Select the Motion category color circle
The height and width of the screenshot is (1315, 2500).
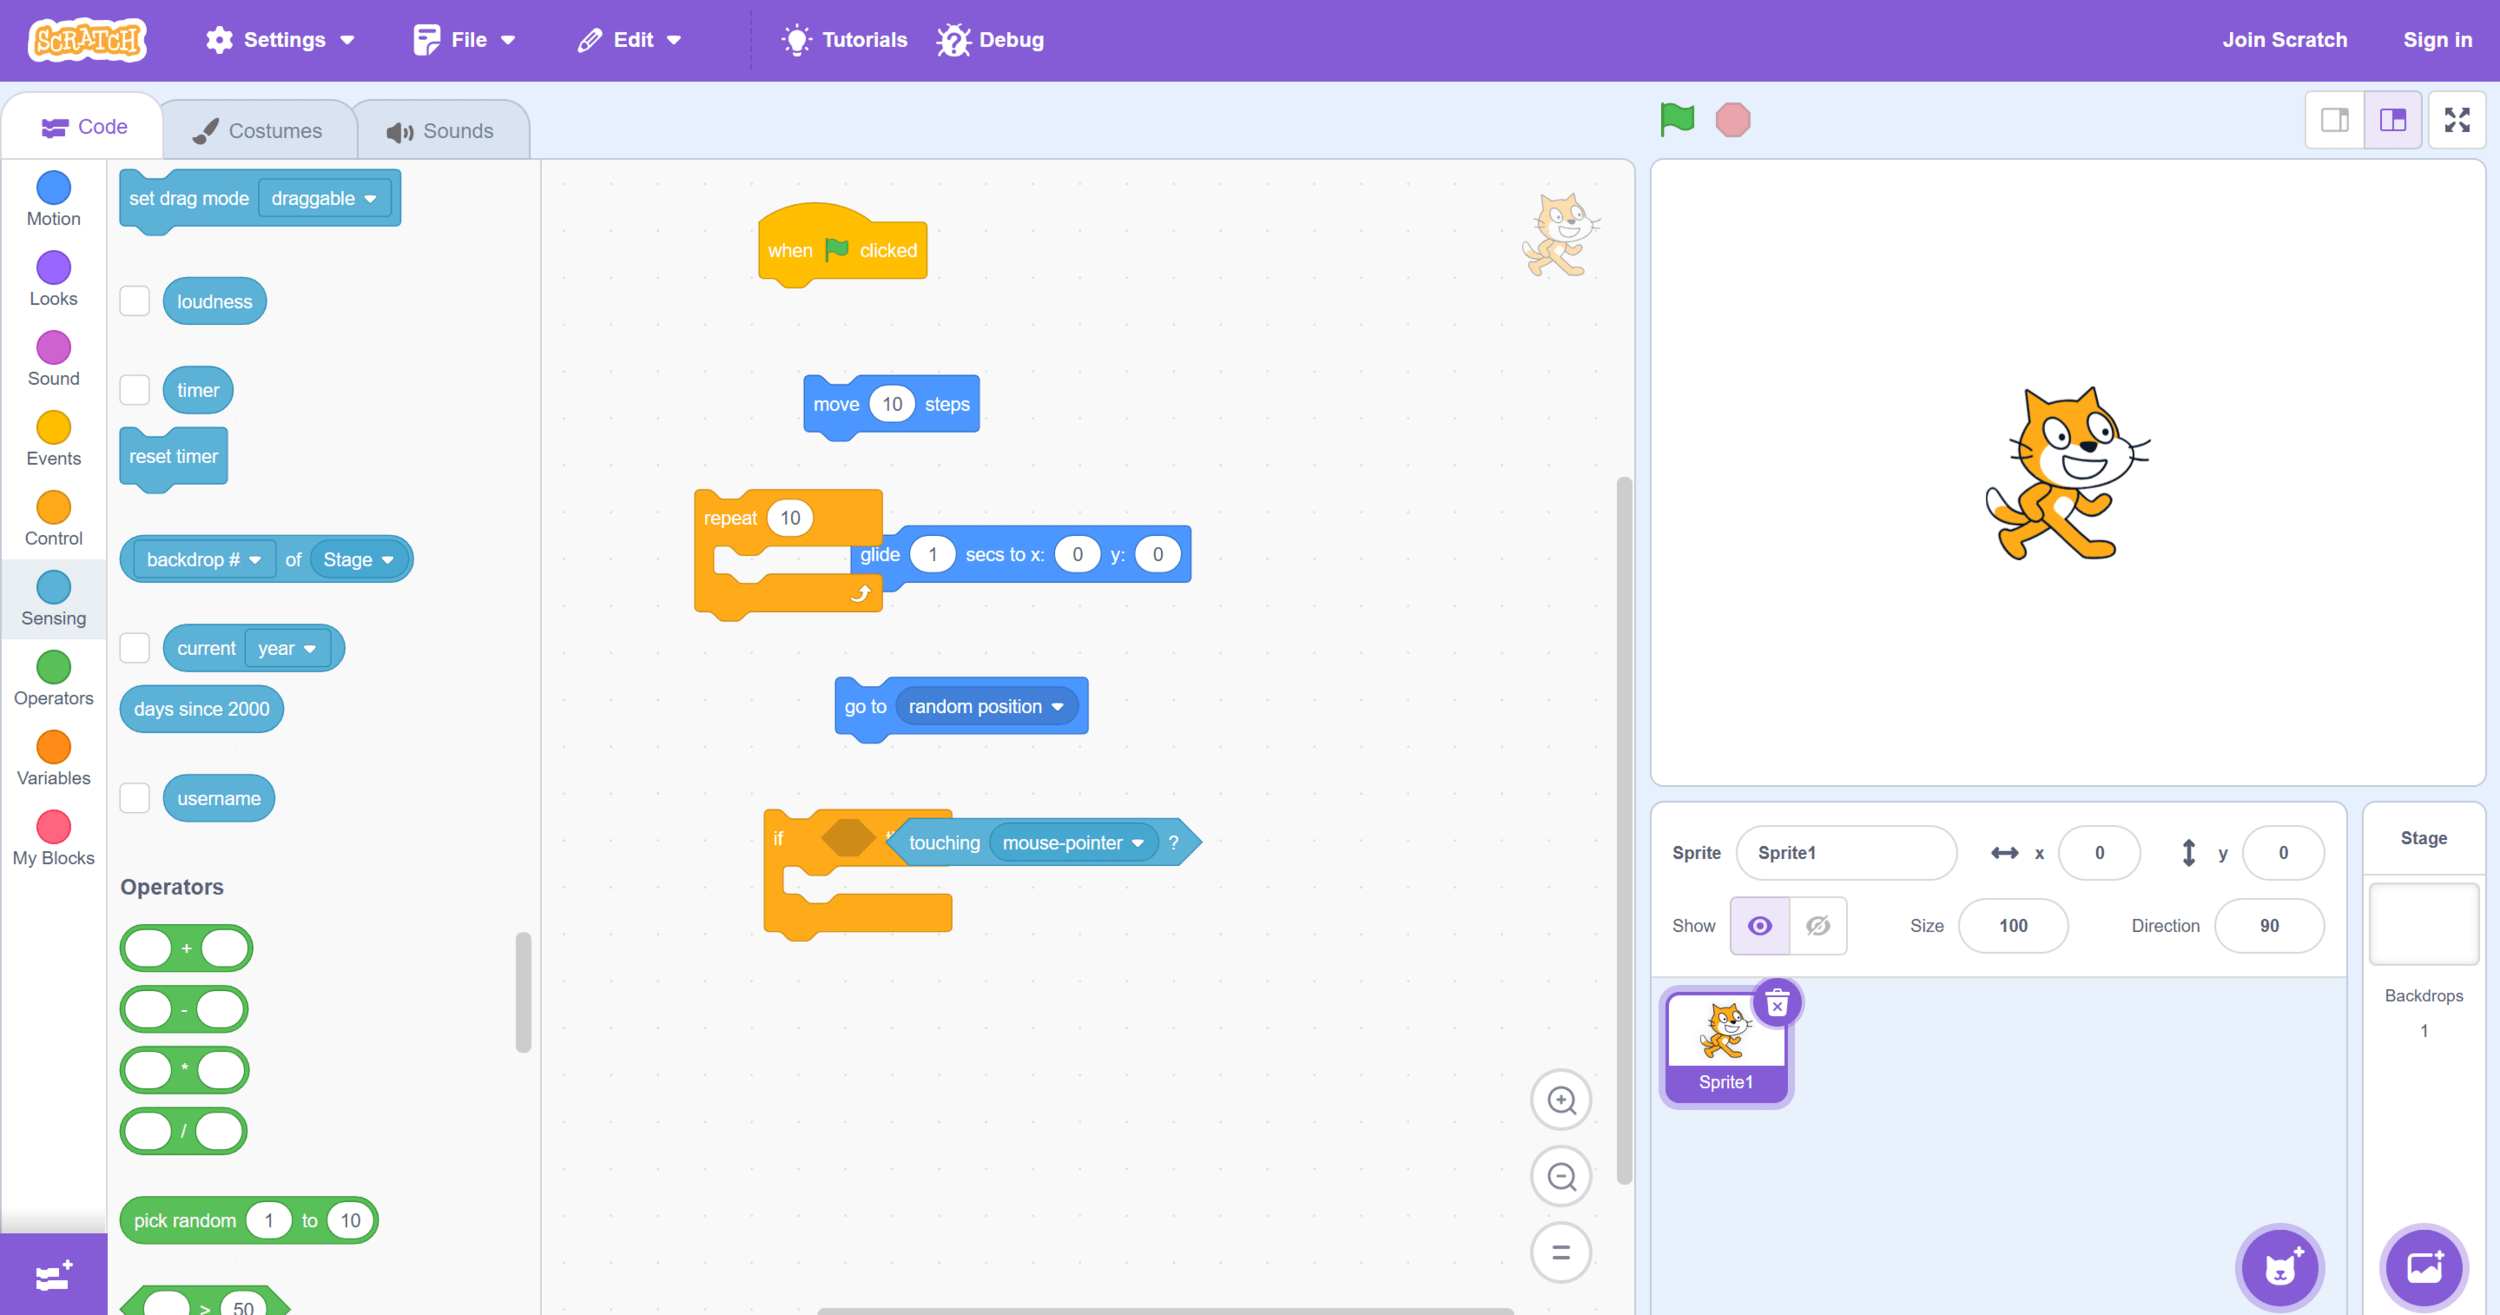click(54, 188)
